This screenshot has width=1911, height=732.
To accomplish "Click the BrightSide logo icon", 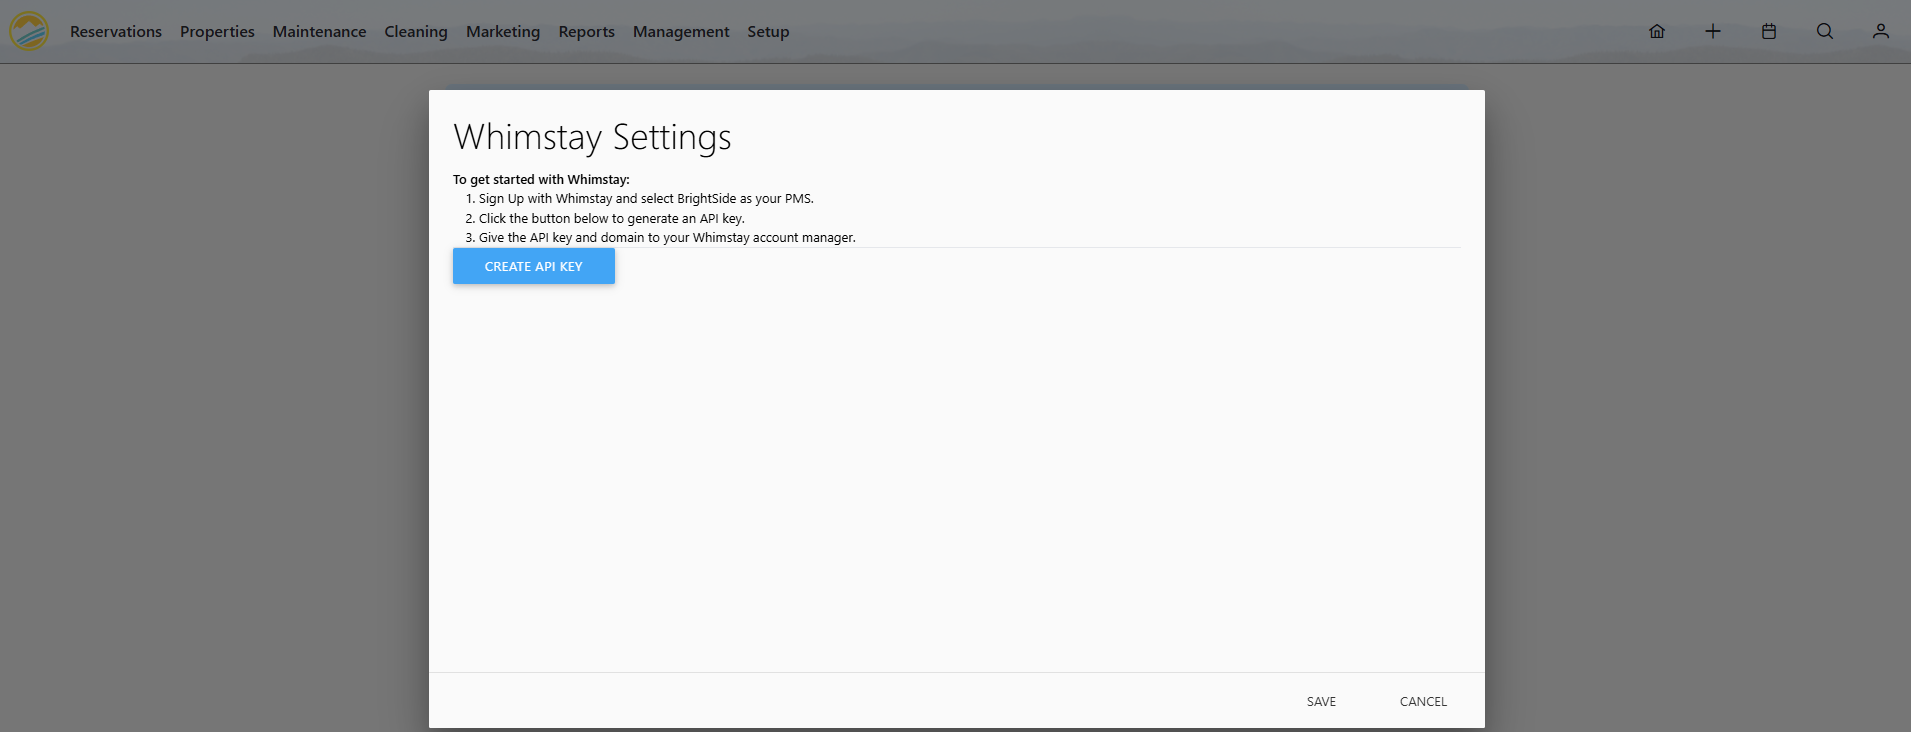I will (x=29, y=31).
